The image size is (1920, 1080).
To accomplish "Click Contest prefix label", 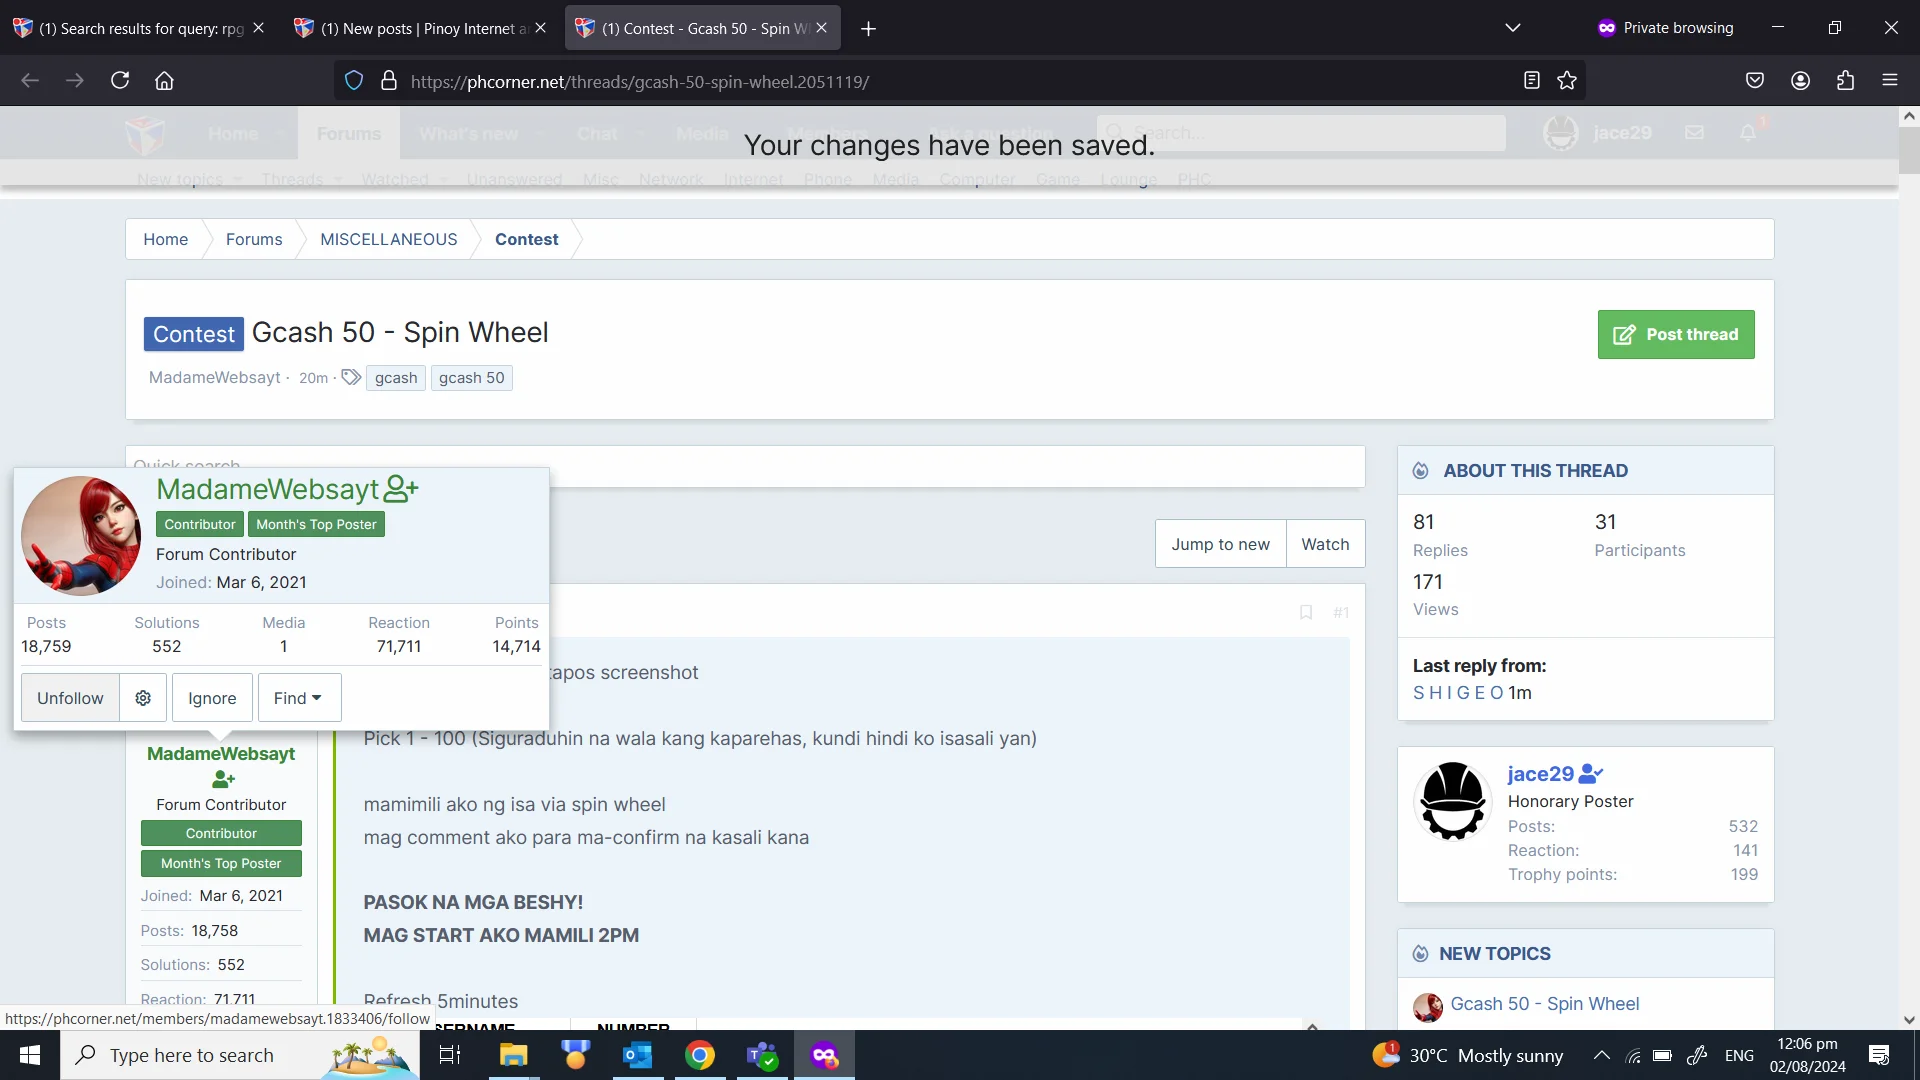I will pos(194,334).
